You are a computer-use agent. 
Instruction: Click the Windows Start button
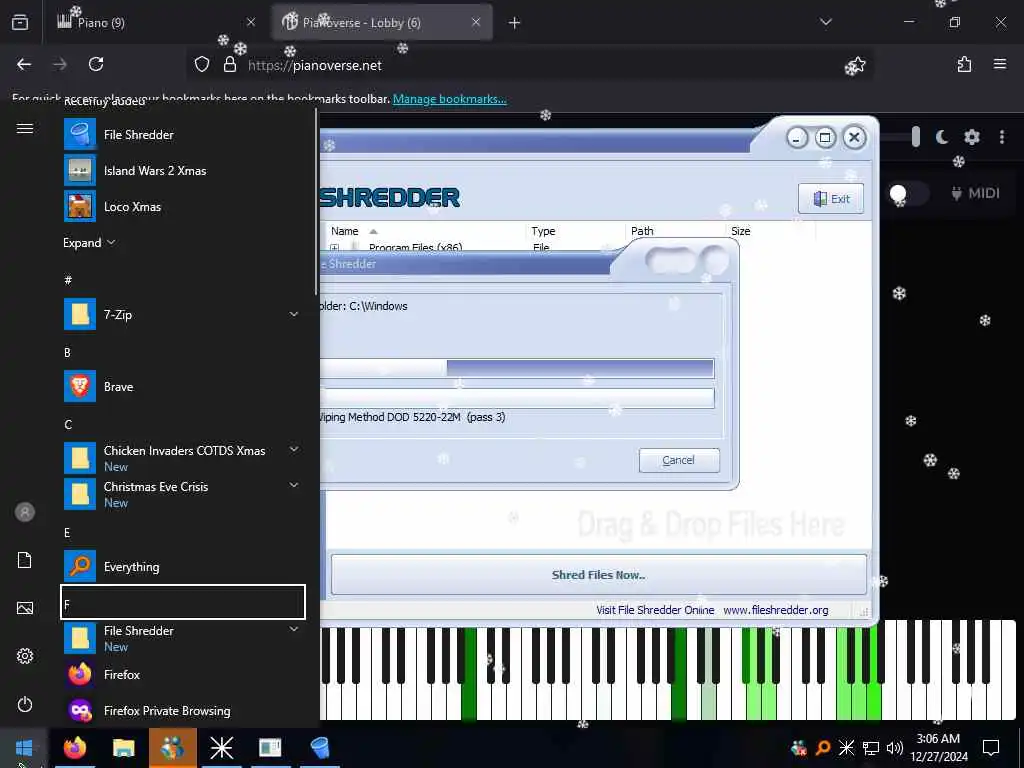[x=24, y=747]
